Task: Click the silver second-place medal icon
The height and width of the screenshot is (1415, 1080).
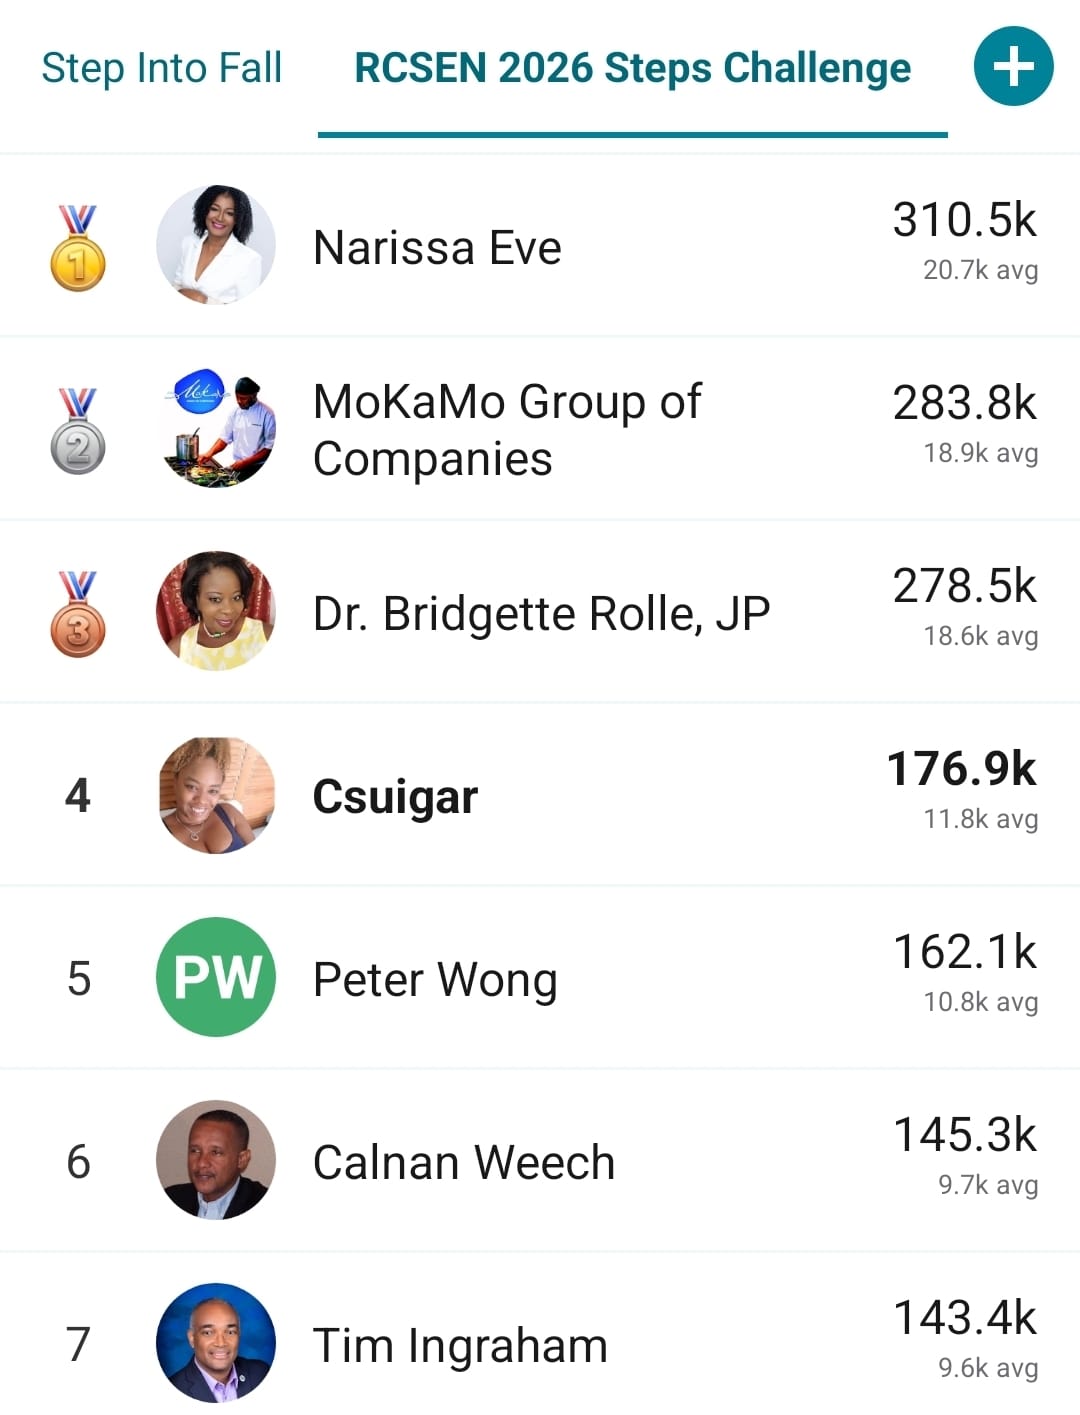Action: pyautogui.click(x=78, y=431)
